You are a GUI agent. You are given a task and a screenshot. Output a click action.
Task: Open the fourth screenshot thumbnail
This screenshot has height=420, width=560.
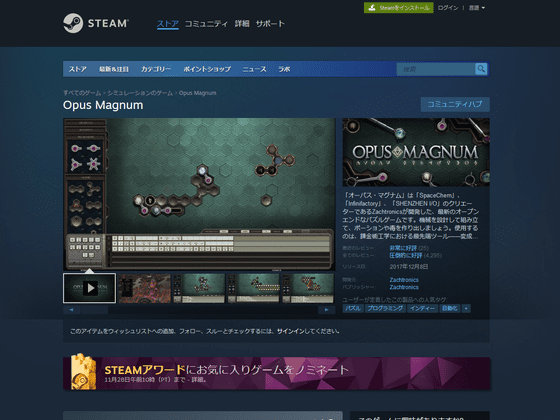(x=254, y=288)
